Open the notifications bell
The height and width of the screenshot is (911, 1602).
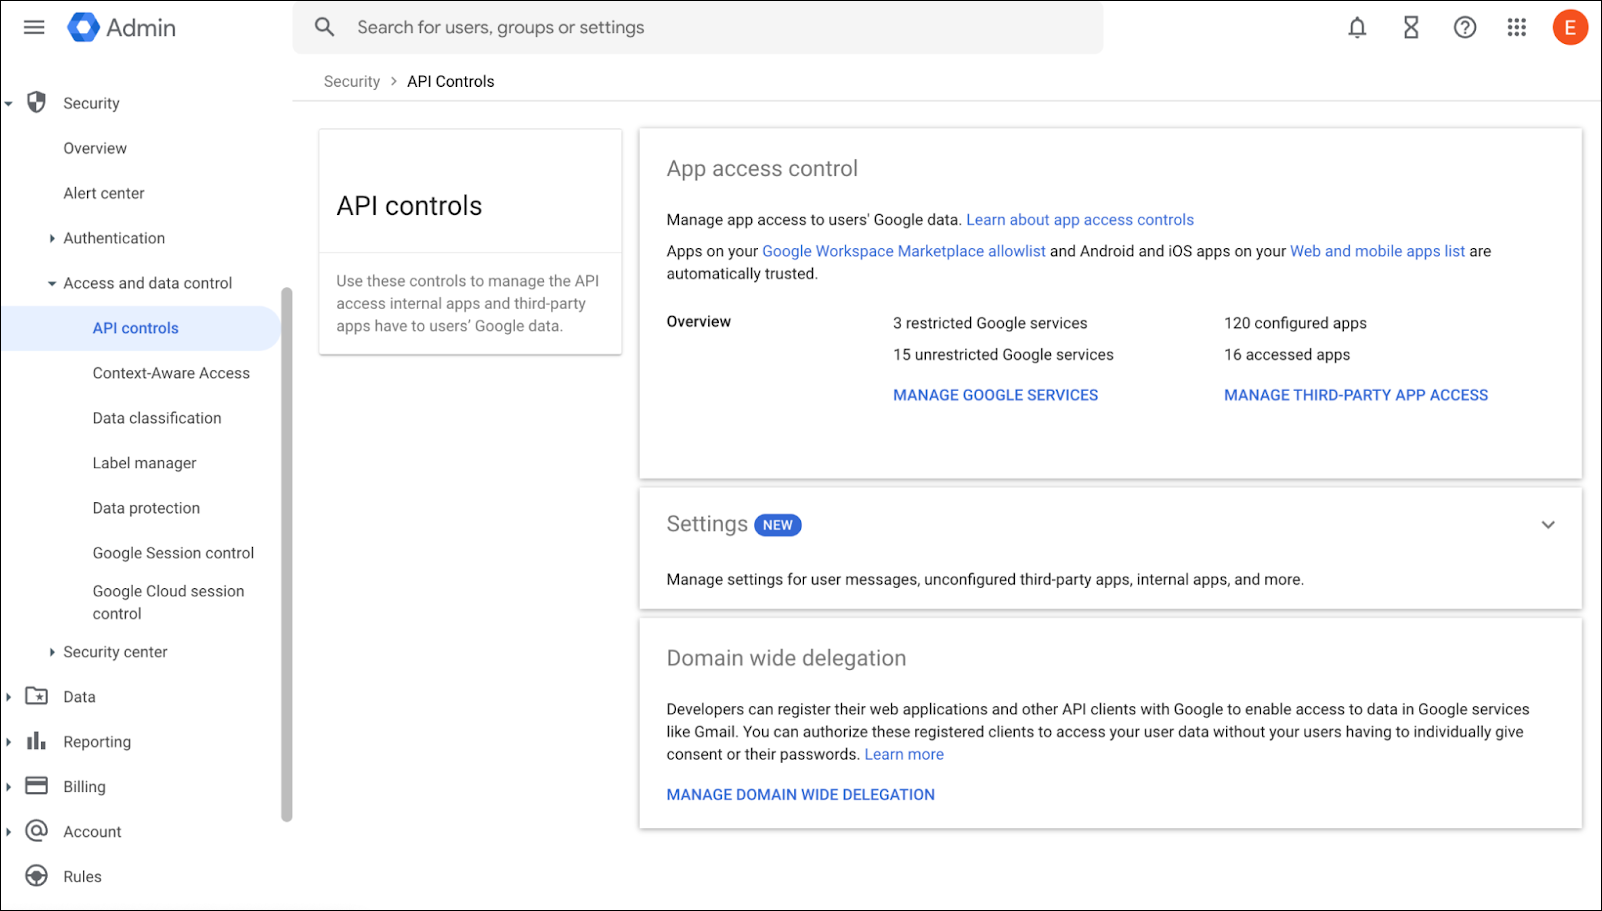click(x=1357, y=27)
